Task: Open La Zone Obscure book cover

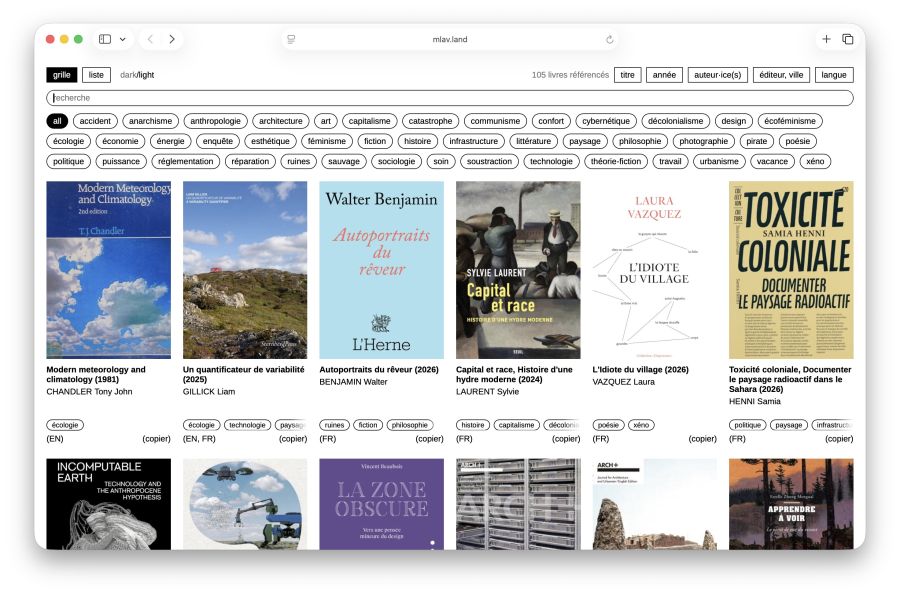Action: coord(382,504)
